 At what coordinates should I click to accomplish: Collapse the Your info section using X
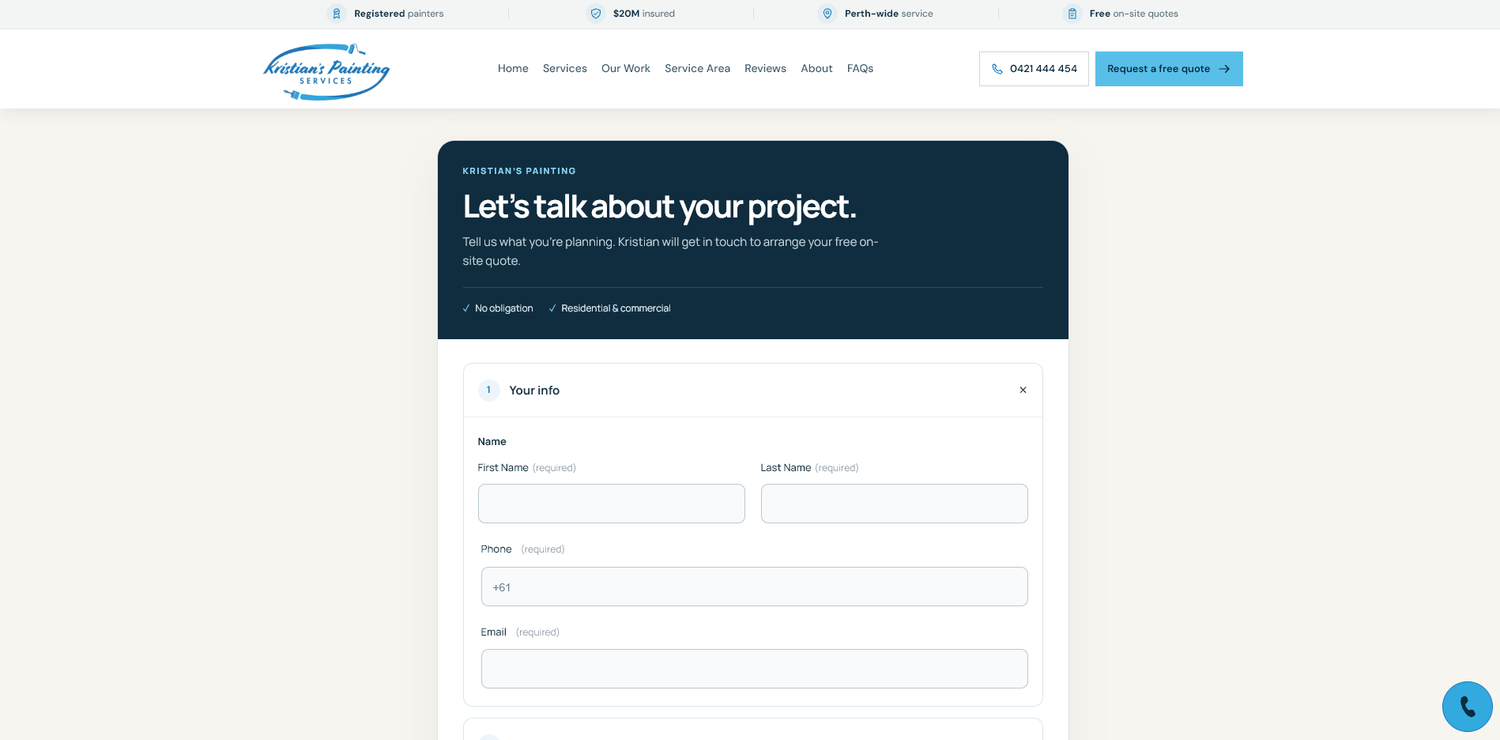[x=1023, y=390]
